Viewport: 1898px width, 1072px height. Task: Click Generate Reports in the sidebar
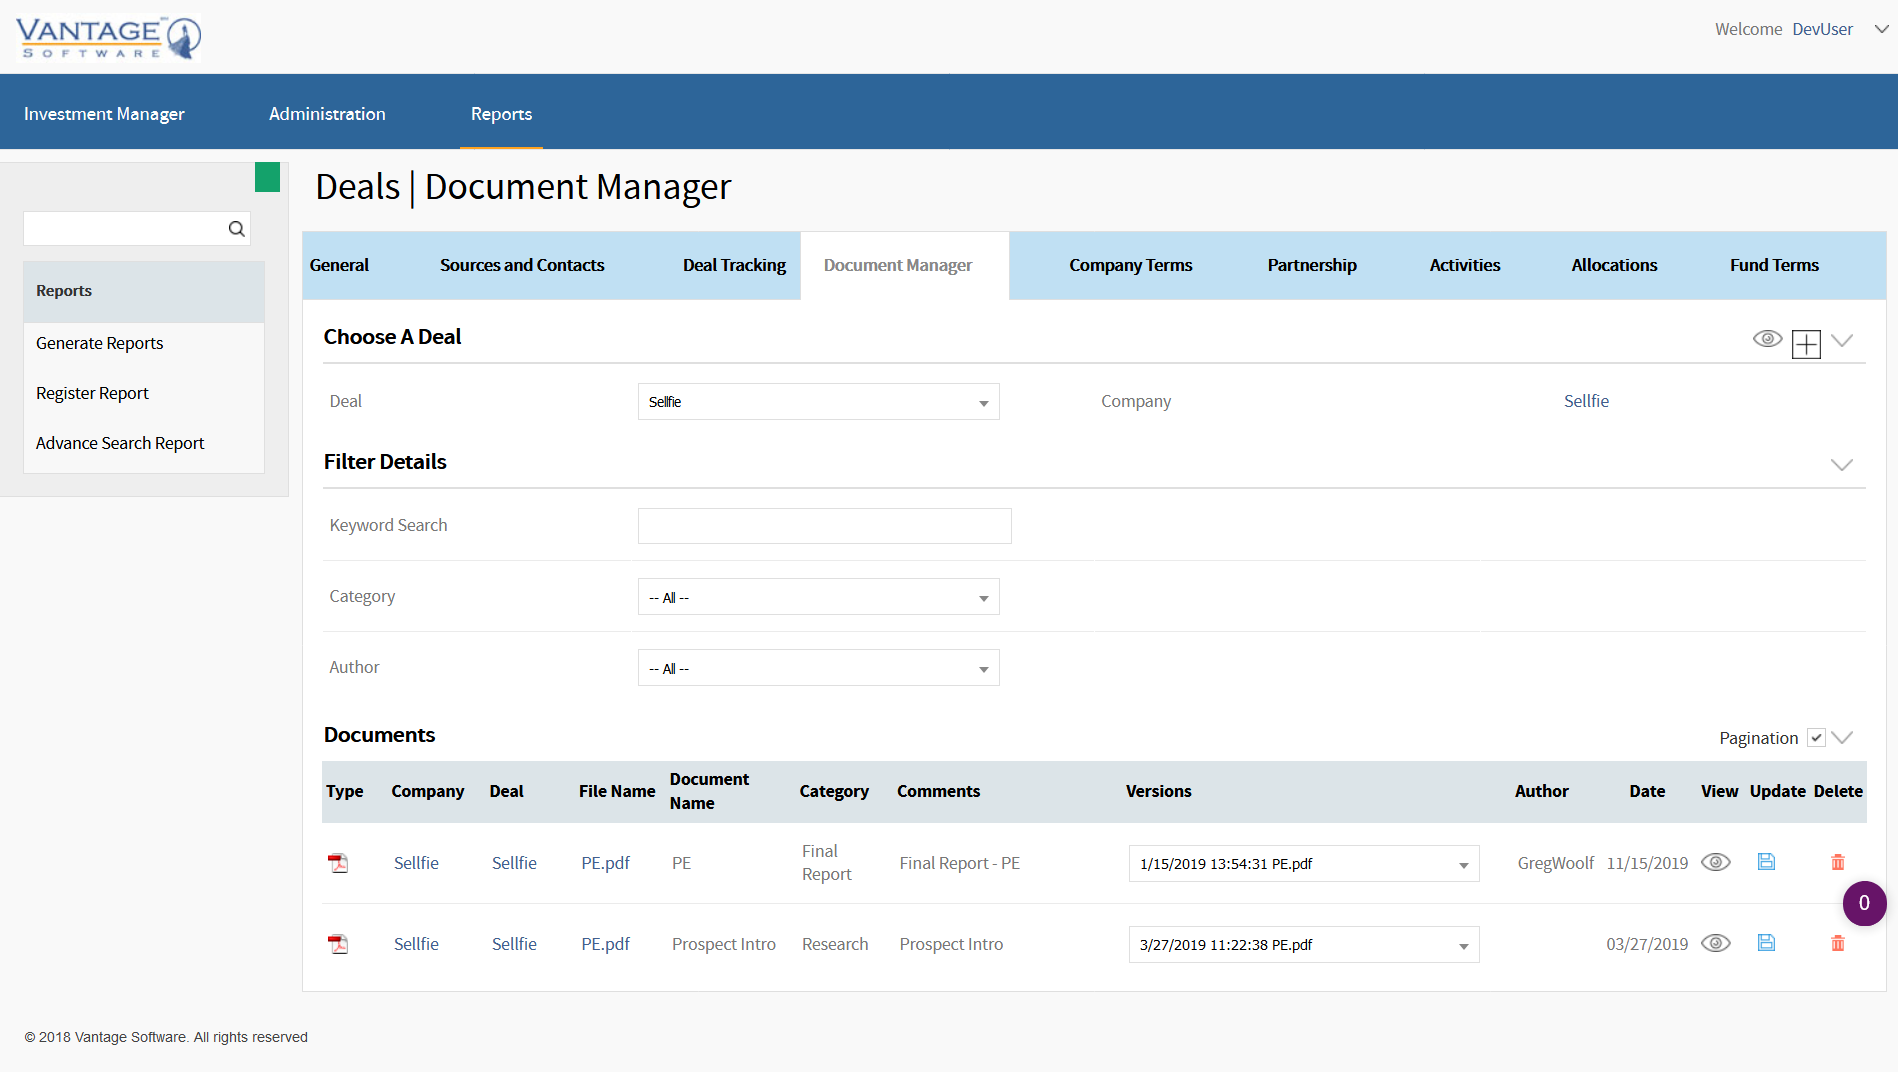point(99,343)
